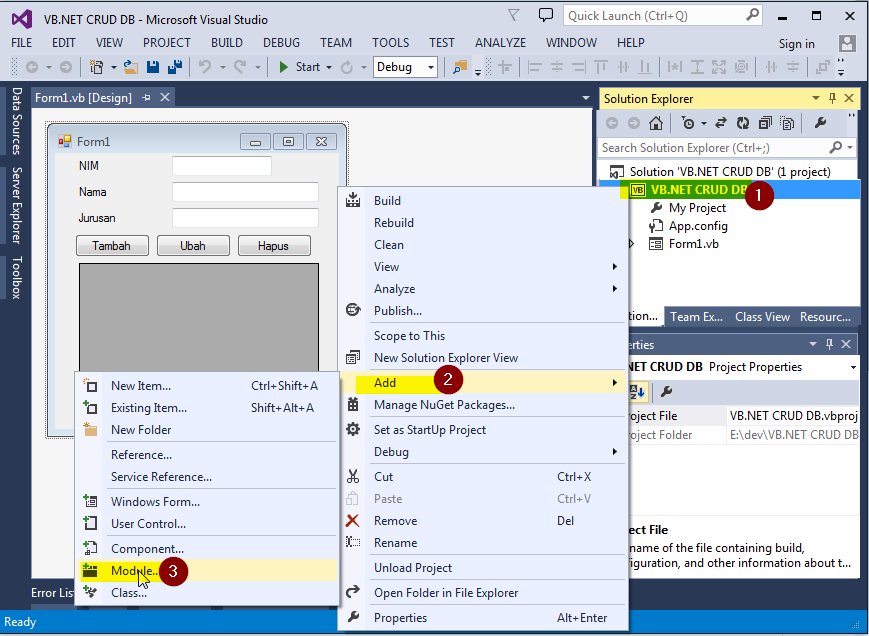Click the Collapse All icon in Solution Explorer
Viewport: 869px width, 636px height.
[x=765, y=123]
